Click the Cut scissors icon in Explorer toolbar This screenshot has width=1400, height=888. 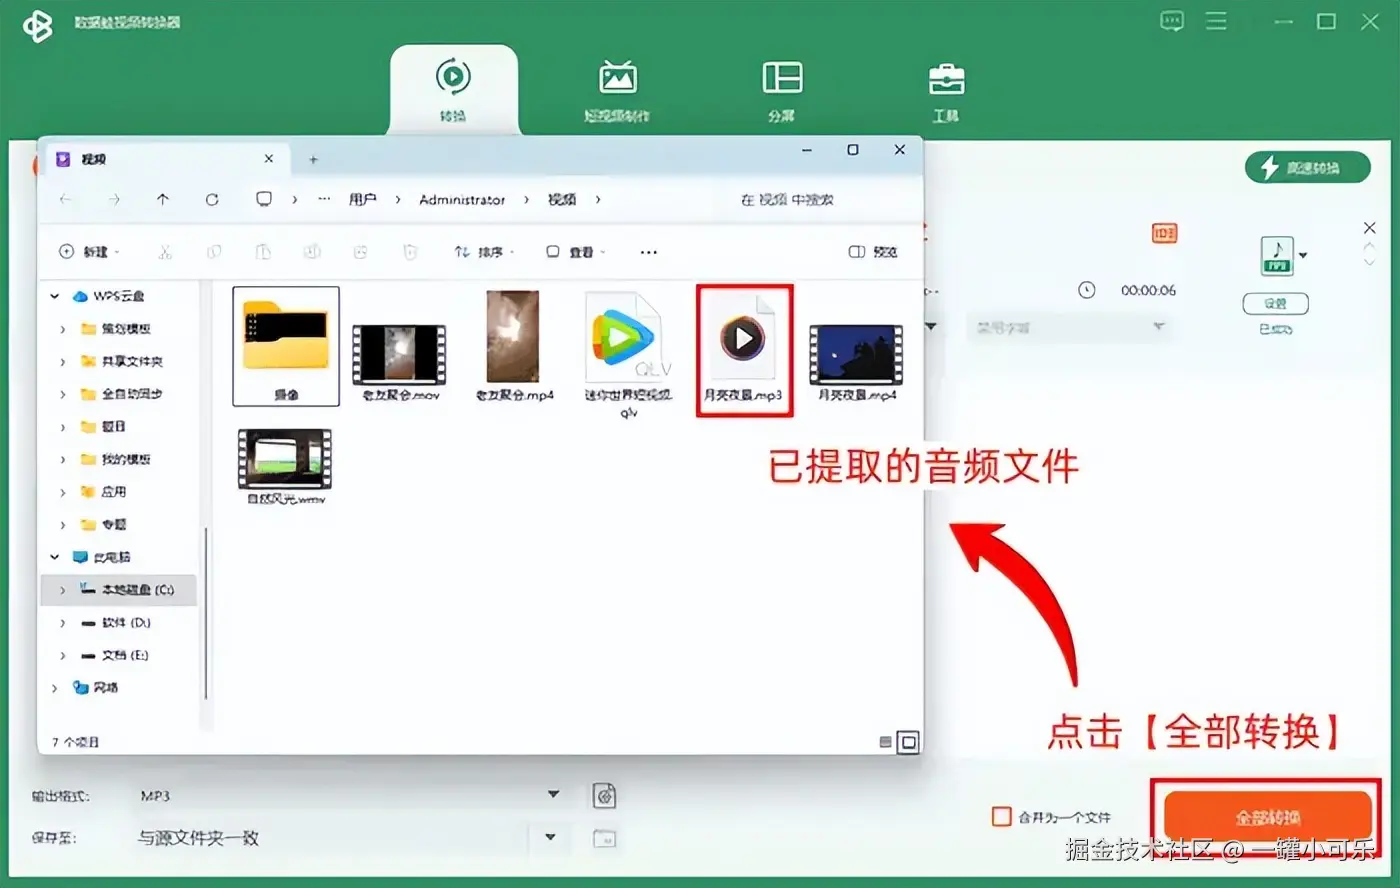[165, 252]
